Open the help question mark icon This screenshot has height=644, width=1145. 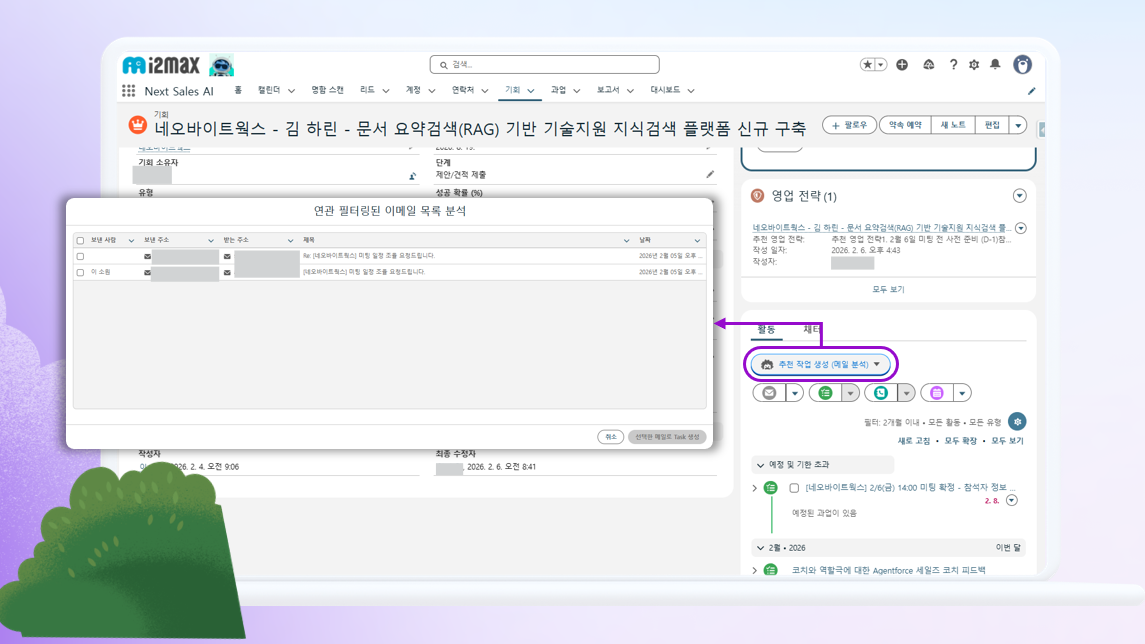pyautogui.click(x=953, y=64)
